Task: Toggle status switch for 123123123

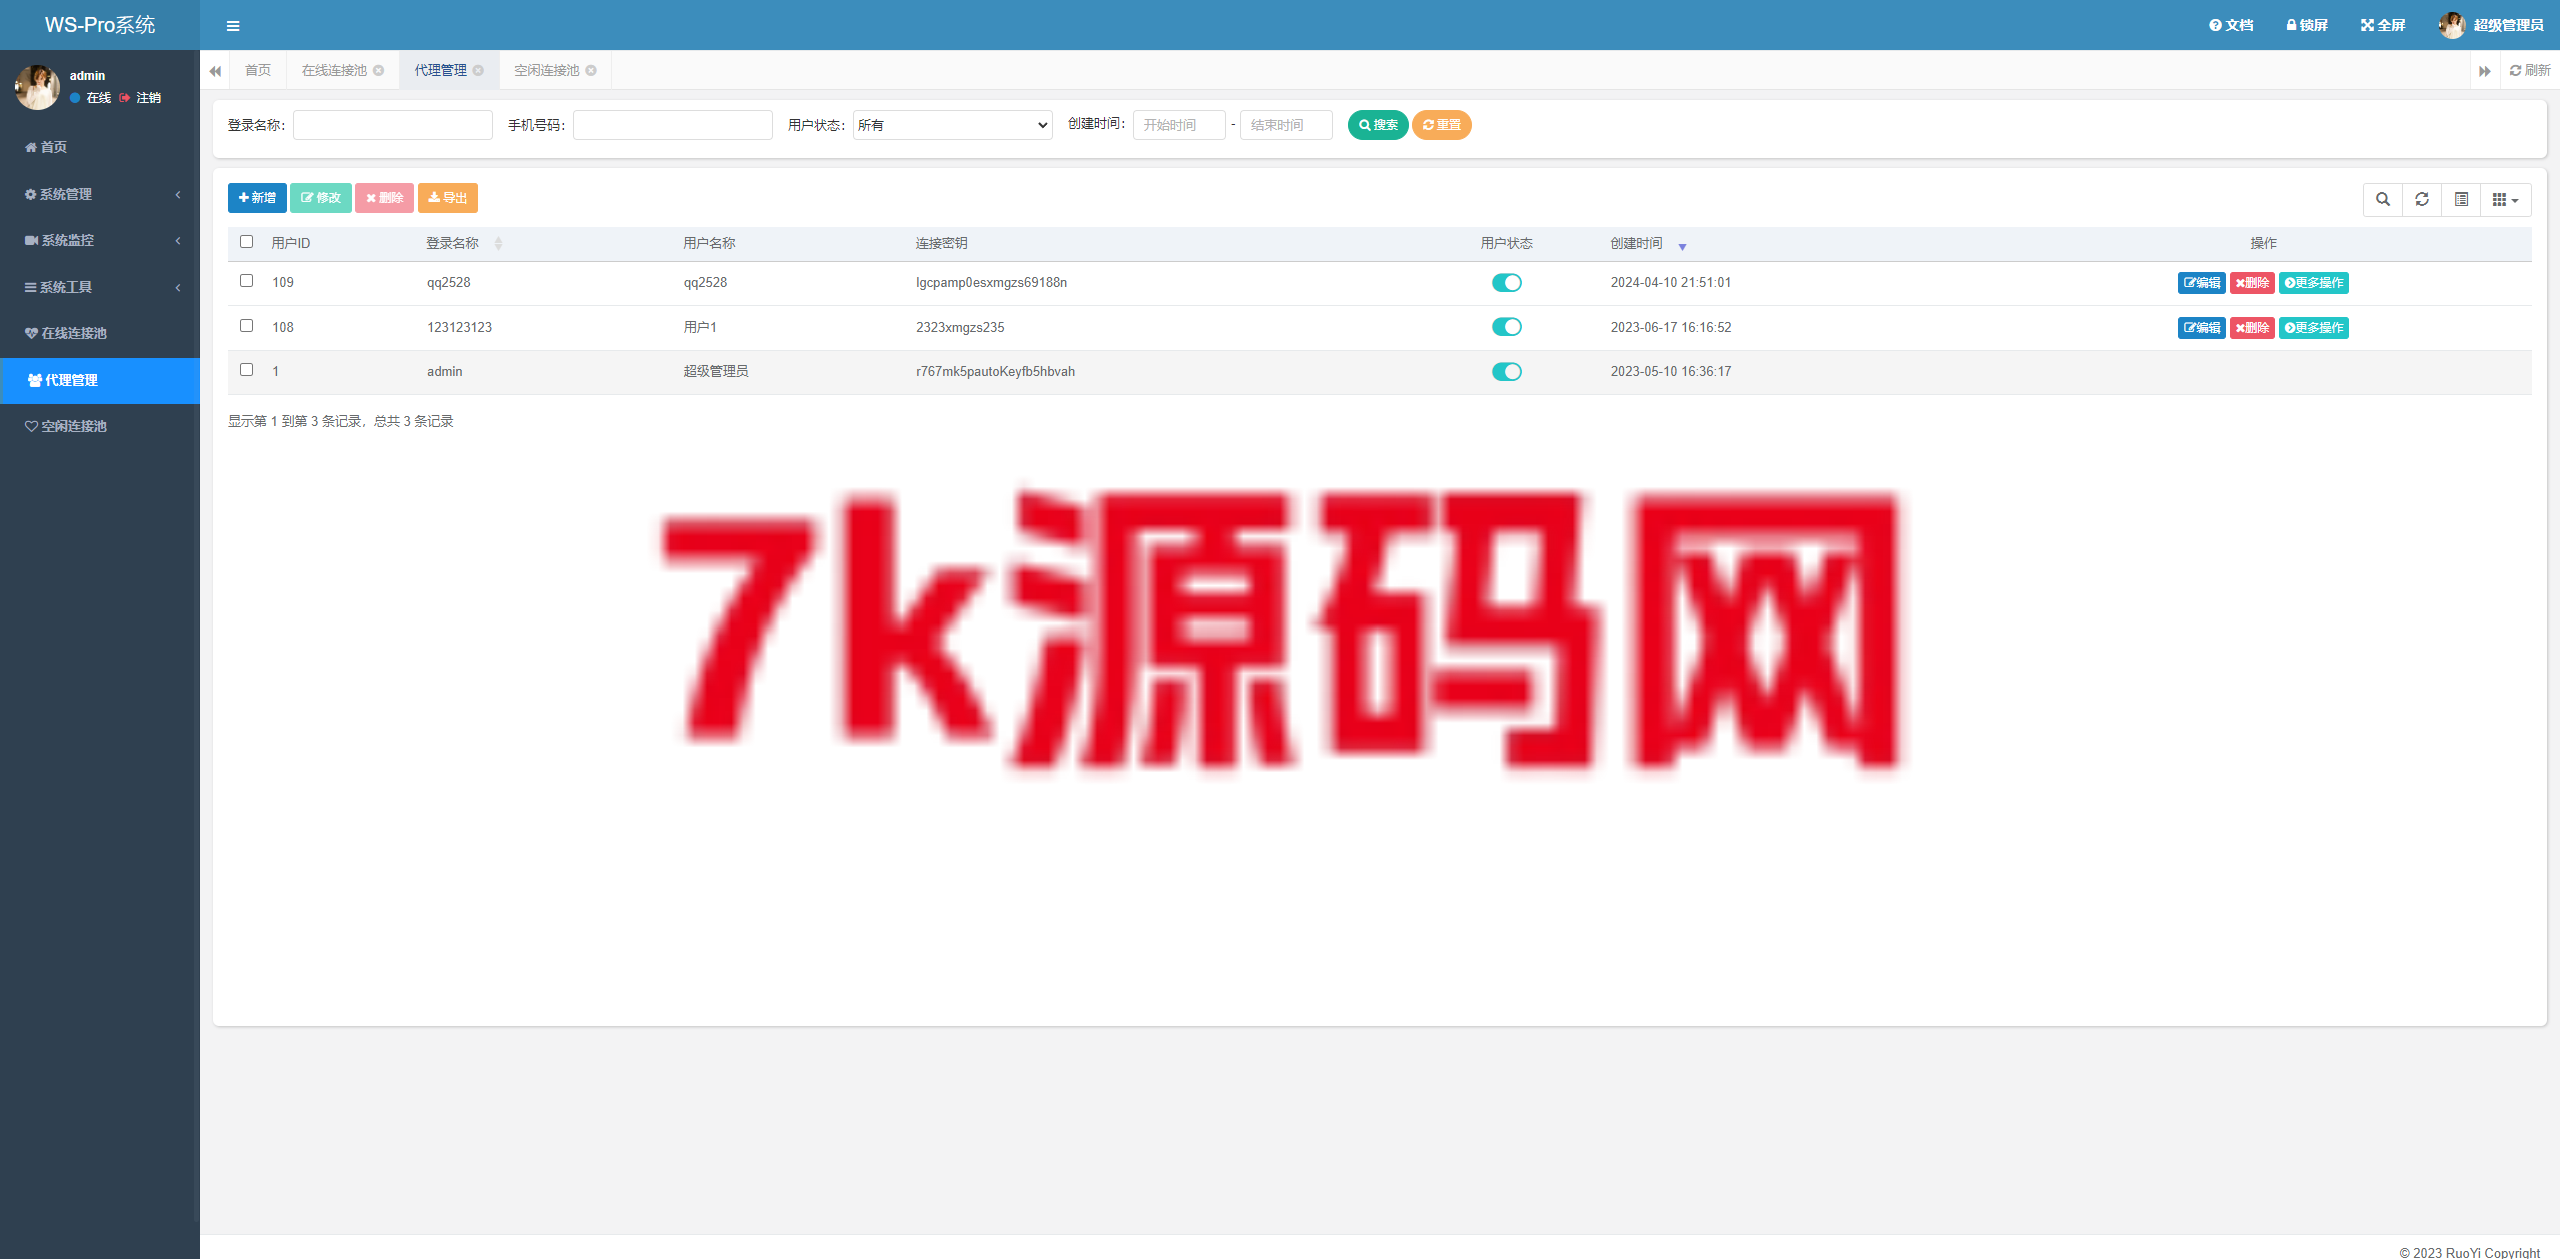Action: (1506, 327)
